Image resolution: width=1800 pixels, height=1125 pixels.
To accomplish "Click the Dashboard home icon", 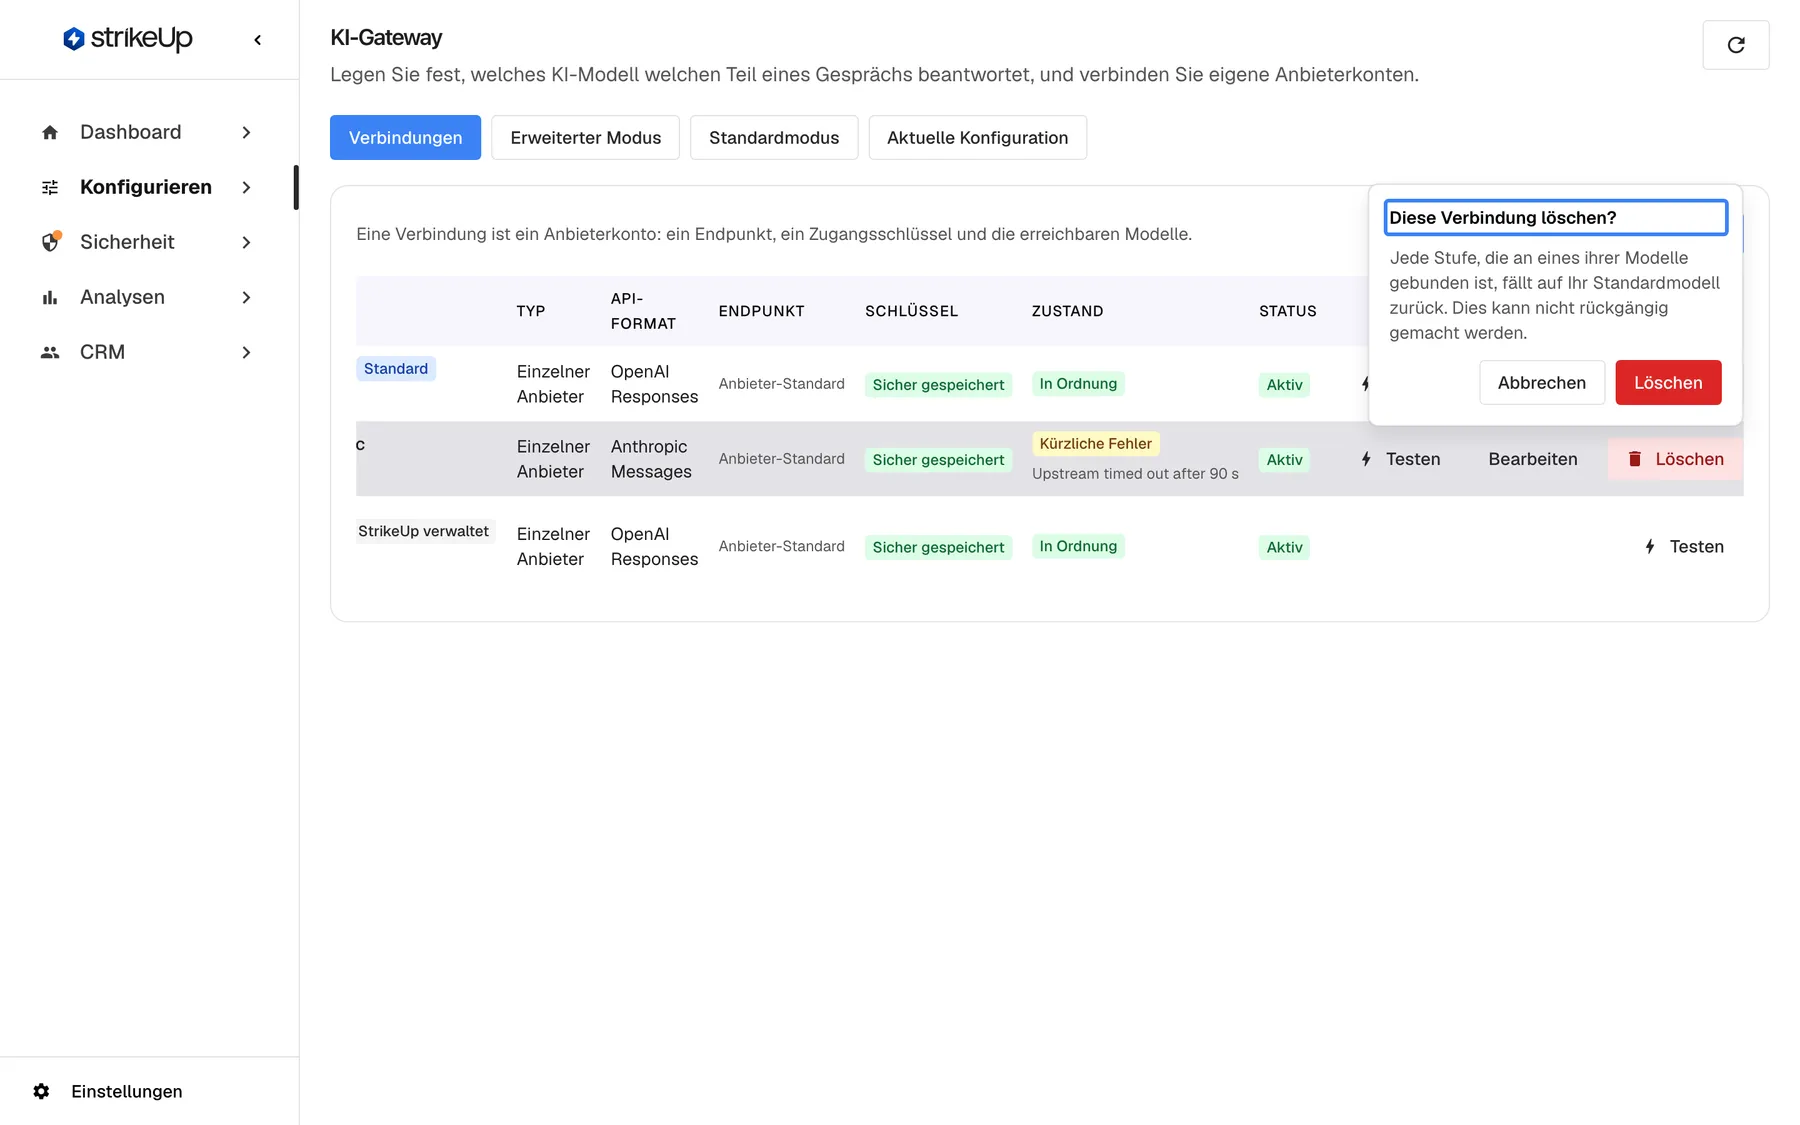I will click(x=50, y=132).
